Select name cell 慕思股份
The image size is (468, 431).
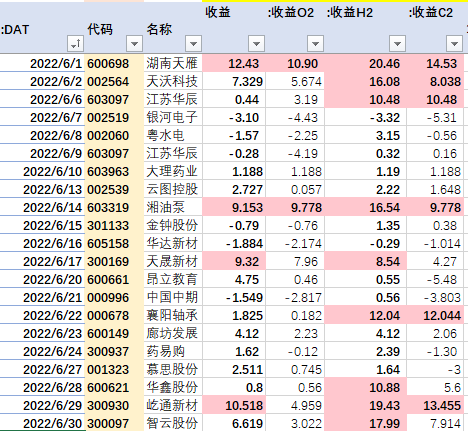(173, 369)
